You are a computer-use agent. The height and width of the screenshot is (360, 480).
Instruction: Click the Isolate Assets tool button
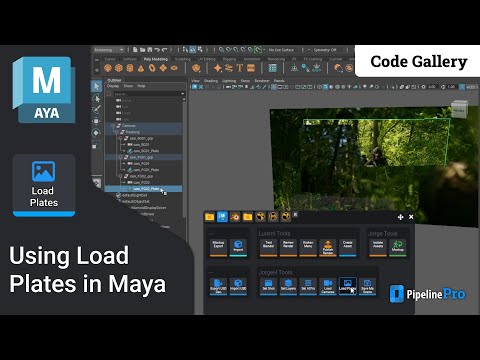click(378, 247)
